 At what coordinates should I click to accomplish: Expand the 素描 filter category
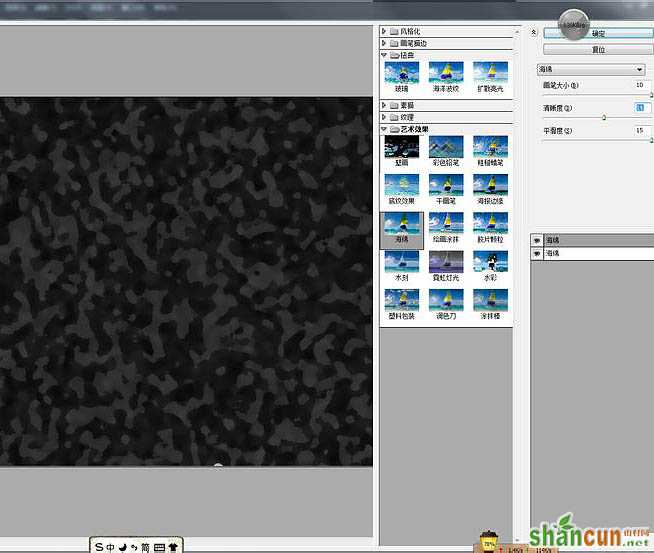384,105
